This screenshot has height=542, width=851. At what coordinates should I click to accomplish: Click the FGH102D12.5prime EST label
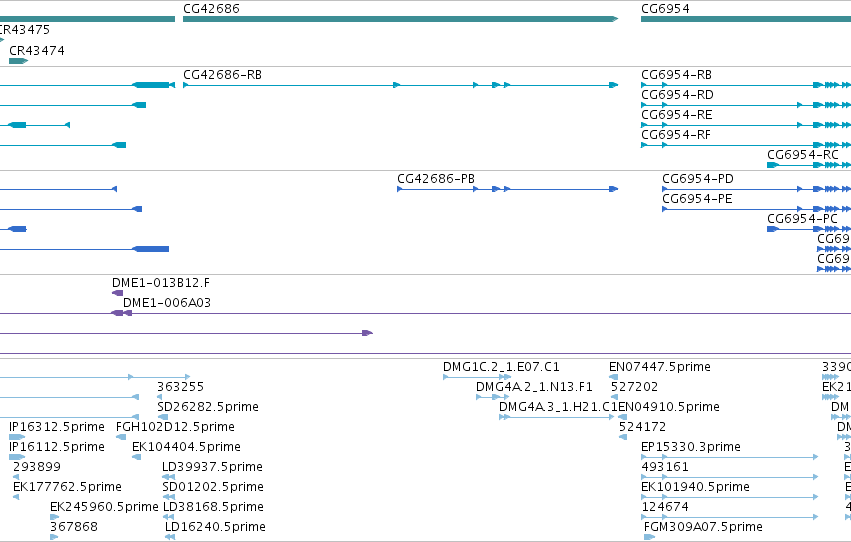(x=175, y=428)
